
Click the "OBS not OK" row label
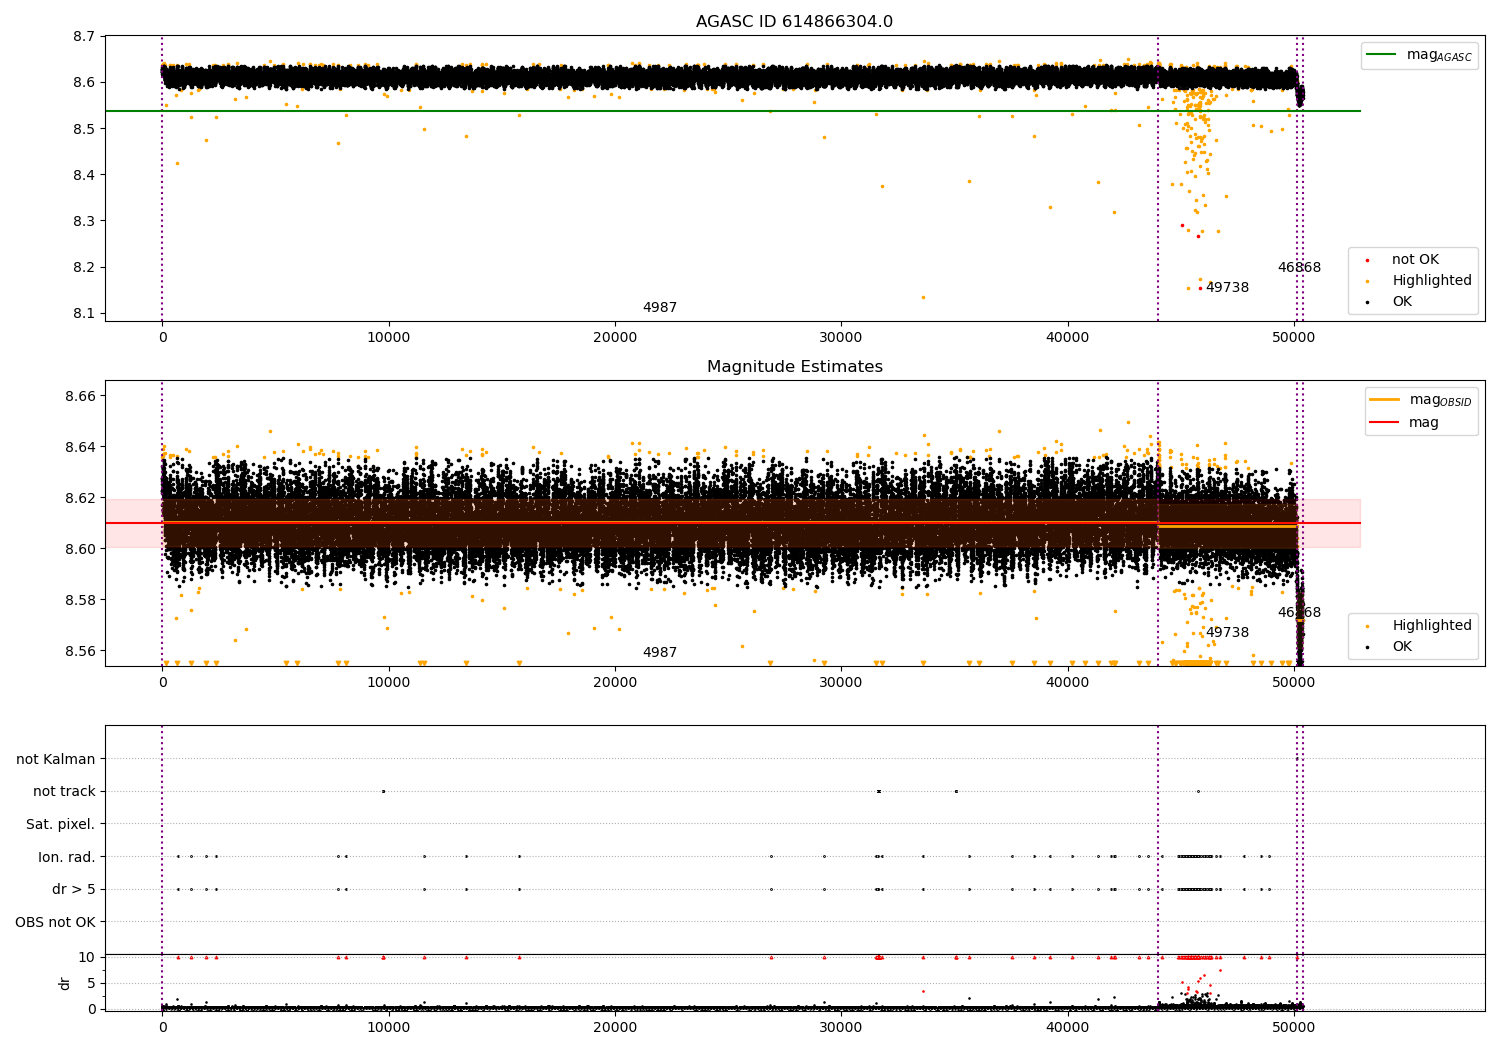[x=56, y=922]
